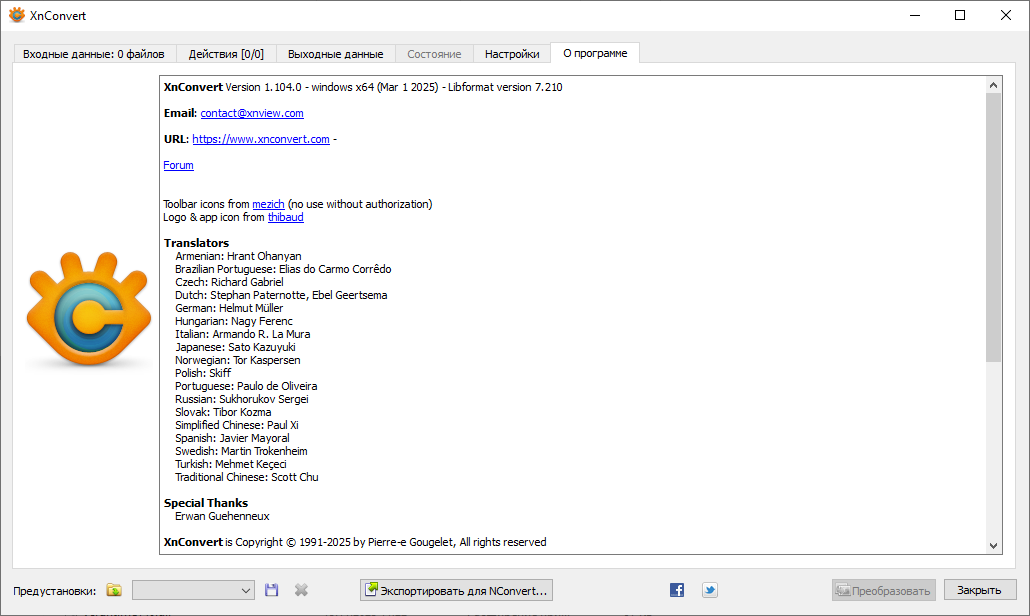Image resolution: width=1030 pixels, height=616 pixels.
Task: Click 'Portuguese: Paulo de Oliveira' line
Action: coord(246,386)
